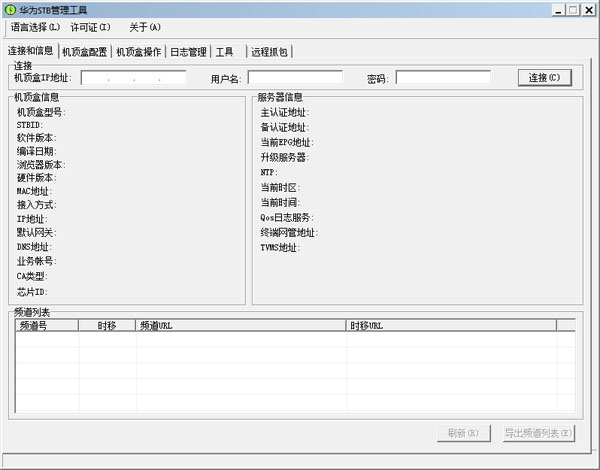Screen dimensions: 600x470
Task: Click the 默认网关 label
Action: point(37,232)
